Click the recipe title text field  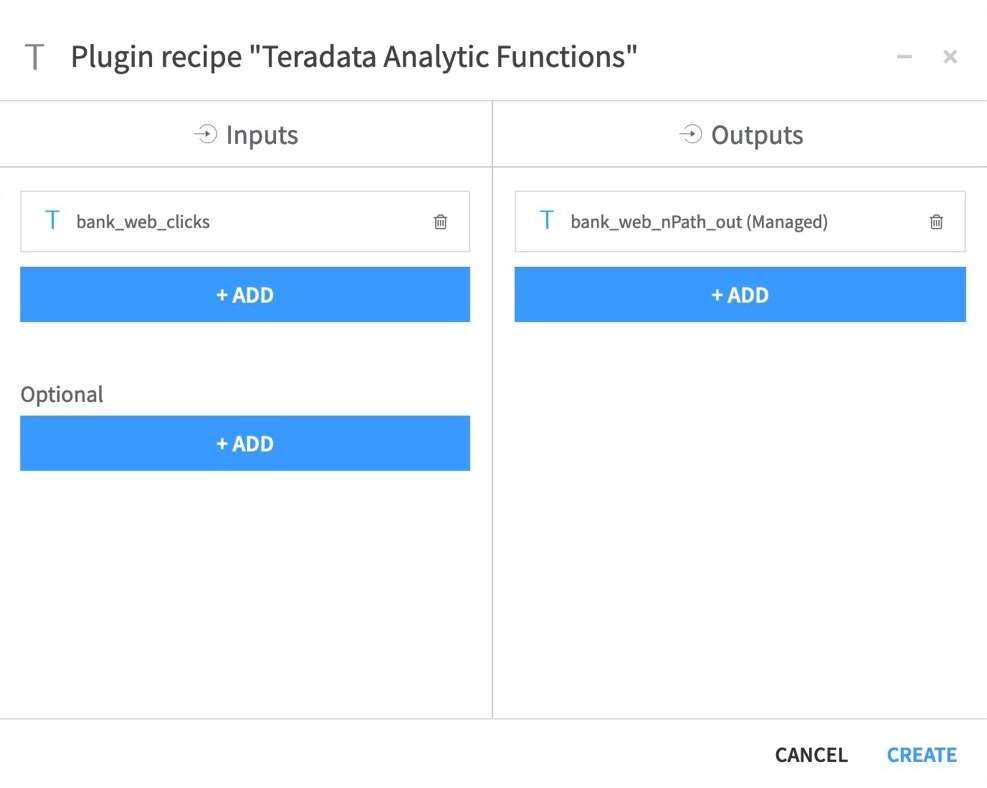[x=350, y=56]
